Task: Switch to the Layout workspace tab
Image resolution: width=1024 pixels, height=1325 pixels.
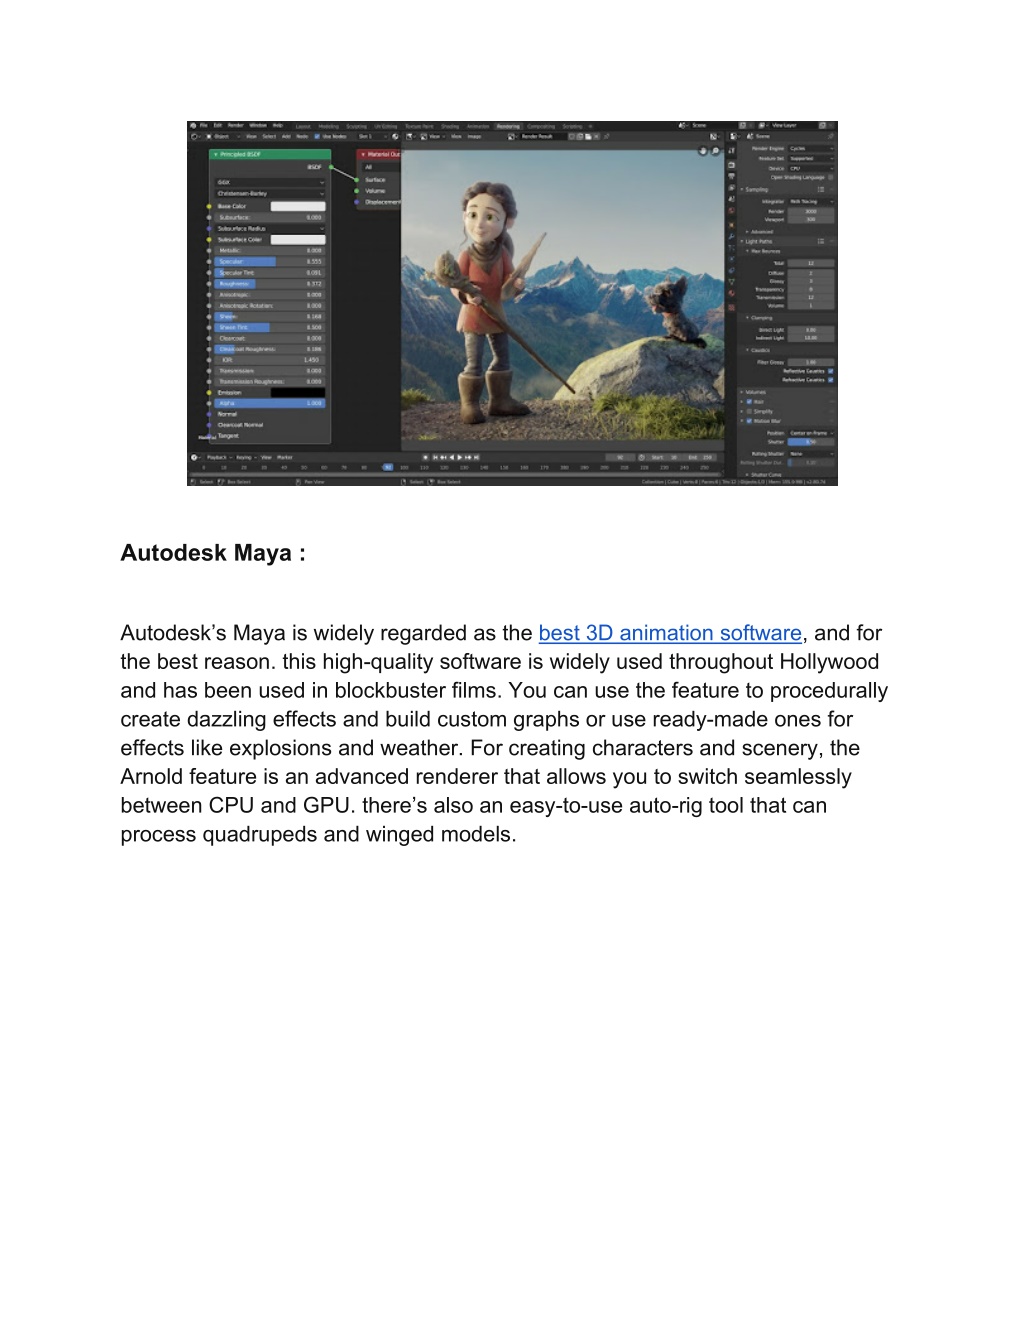Action: [x=303, y=127]
